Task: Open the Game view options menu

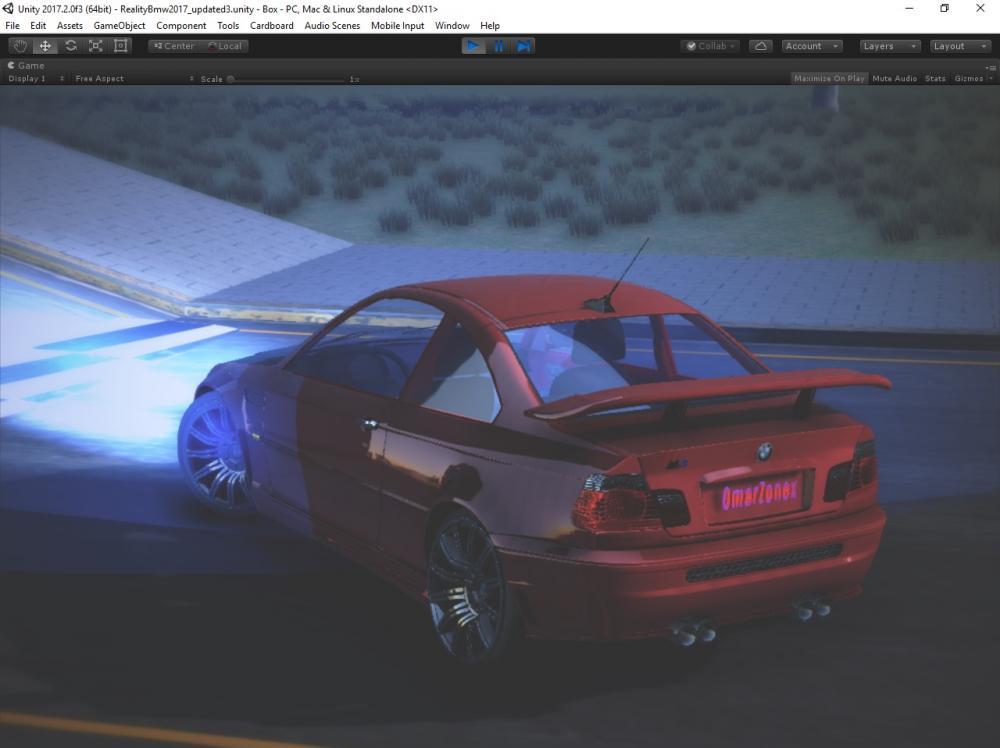Action: coord(990,66)
